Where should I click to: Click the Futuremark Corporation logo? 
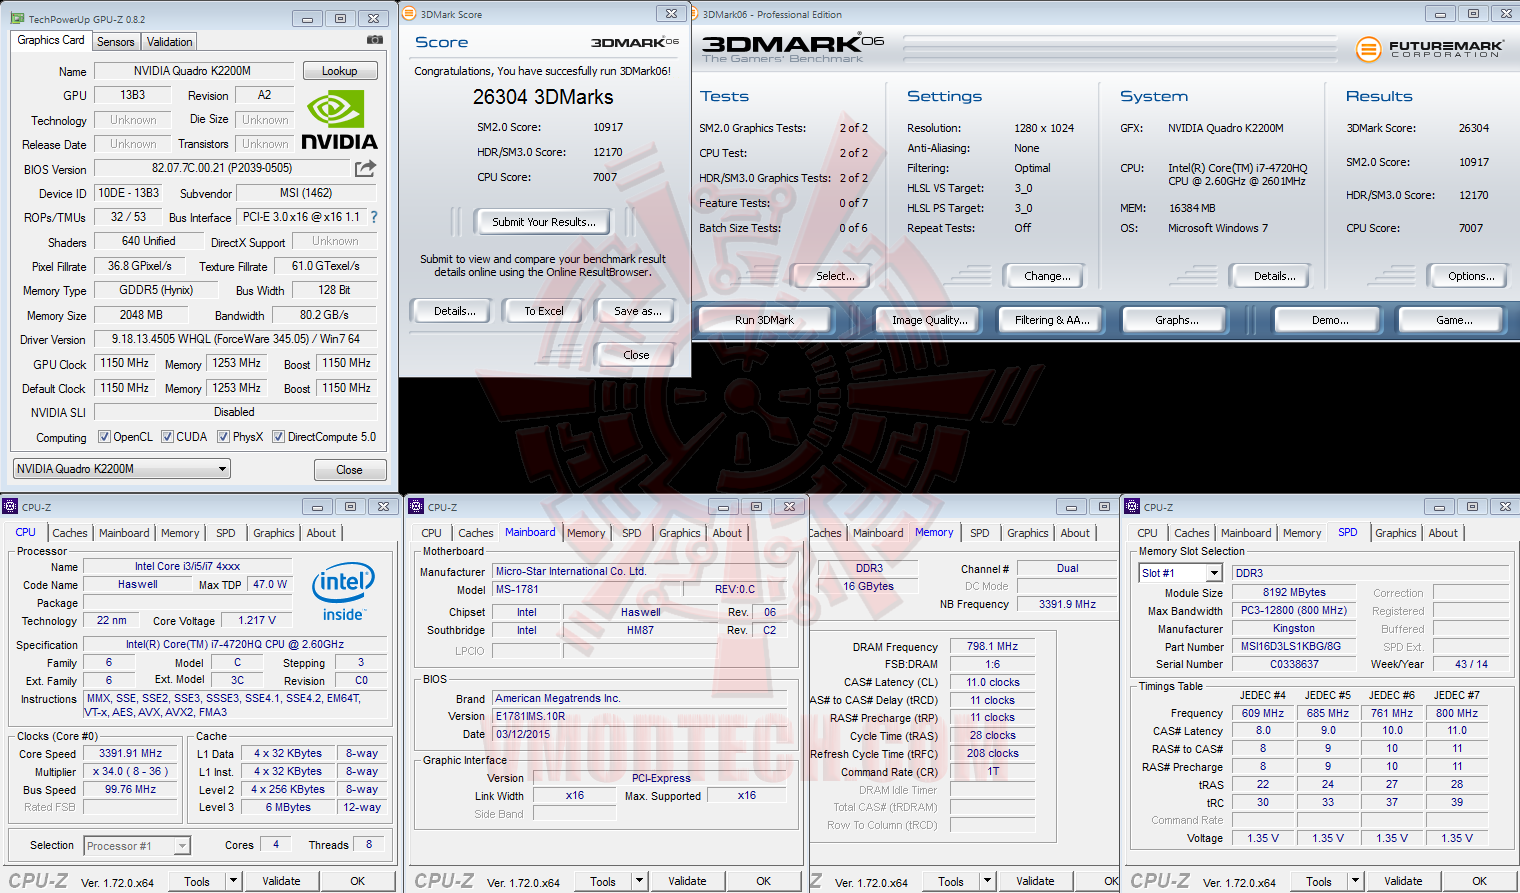pos(1430,48)
